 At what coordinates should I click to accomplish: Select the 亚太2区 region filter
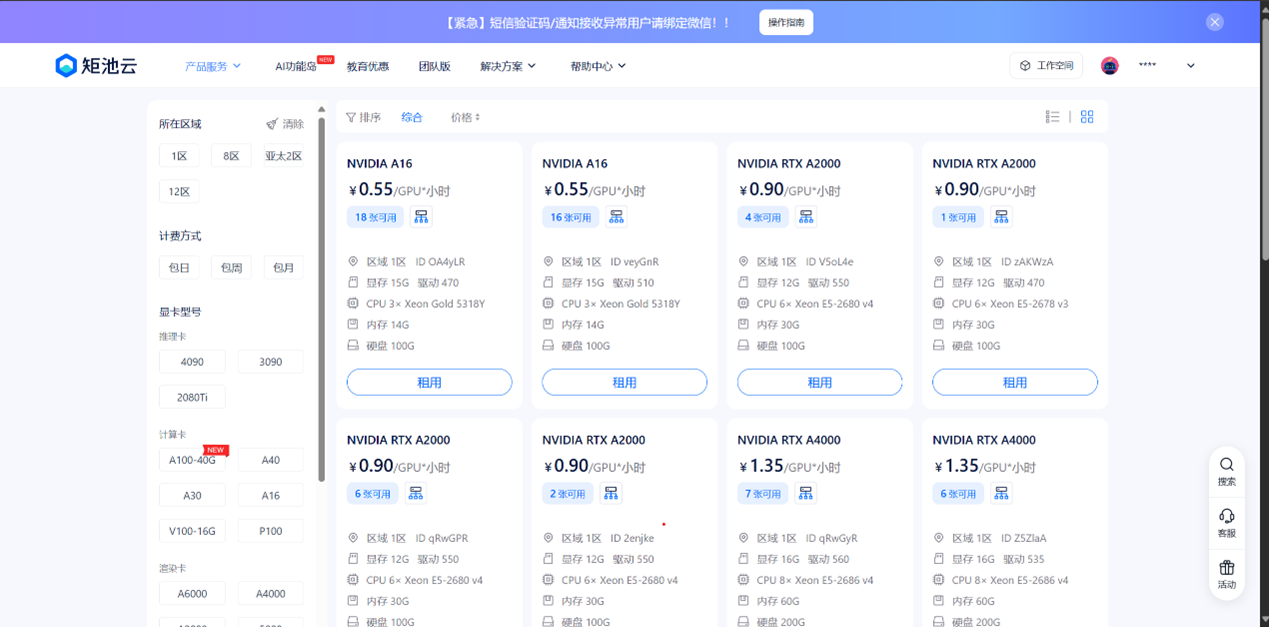coord(283,156)
